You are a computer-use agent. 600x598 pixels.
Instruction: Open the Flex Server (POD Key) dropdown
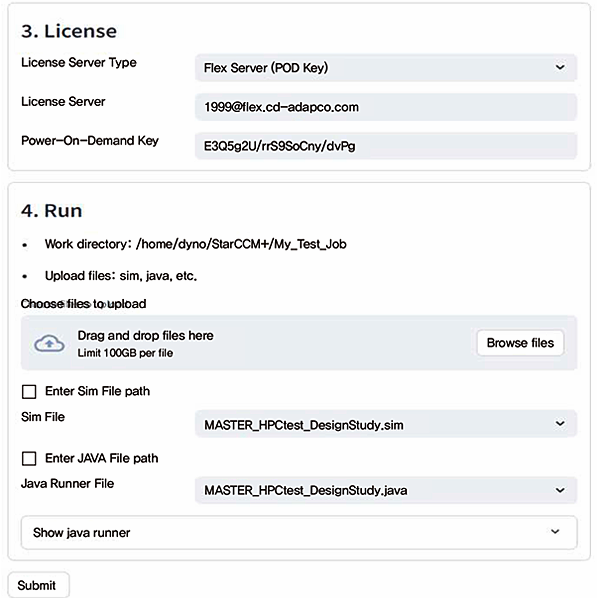pos(385,68)
